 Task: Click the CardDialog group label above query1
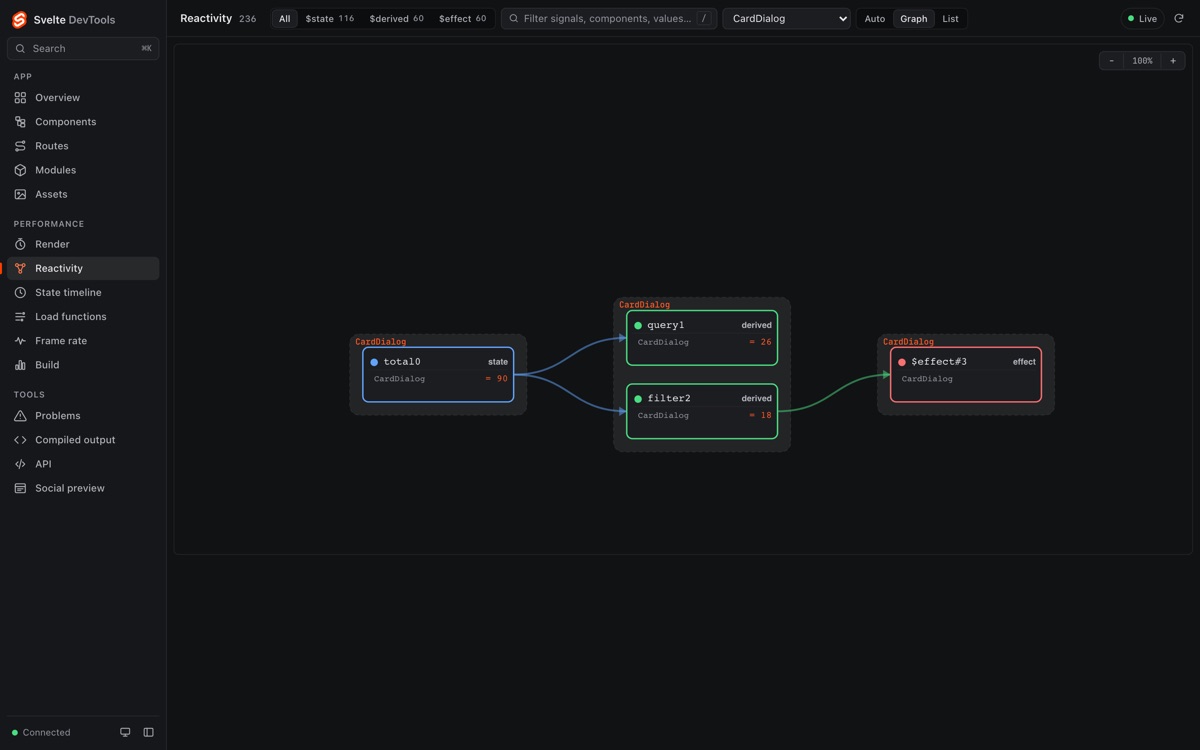[644, 305]
